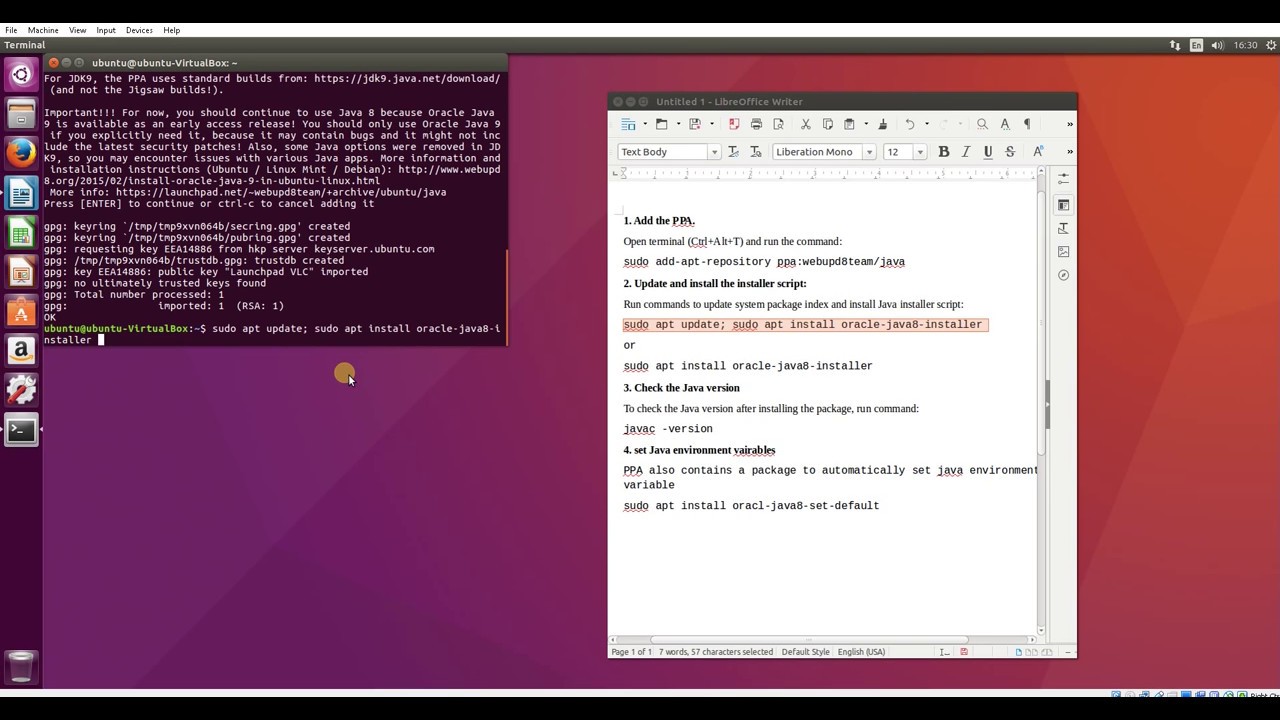The width and height of the screenshot is (1280, 720).
Task: Click the volume indicator in top panel
Action: (x=1217, y=45)
